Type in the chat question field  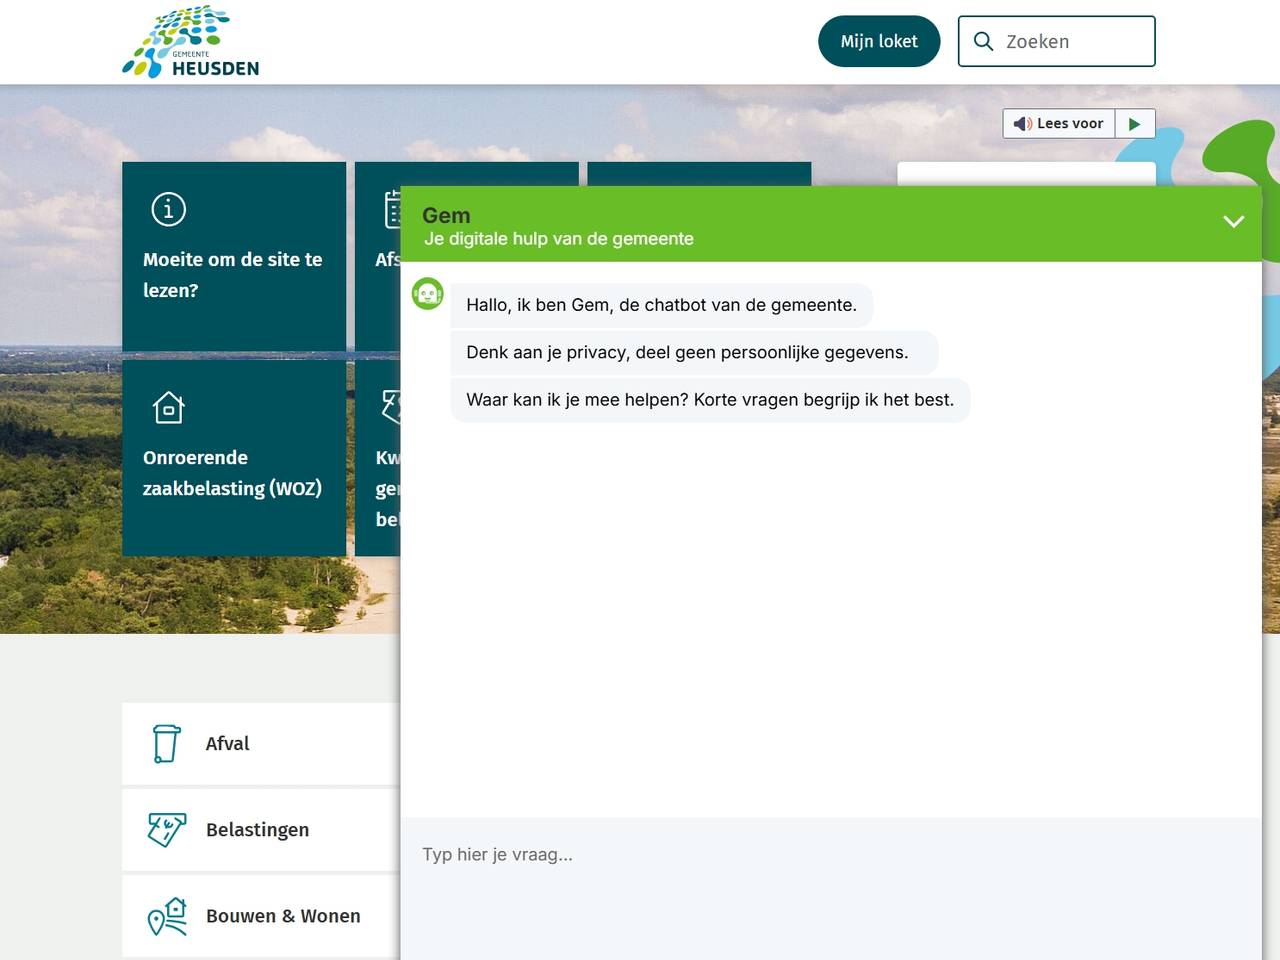[830, 855]
